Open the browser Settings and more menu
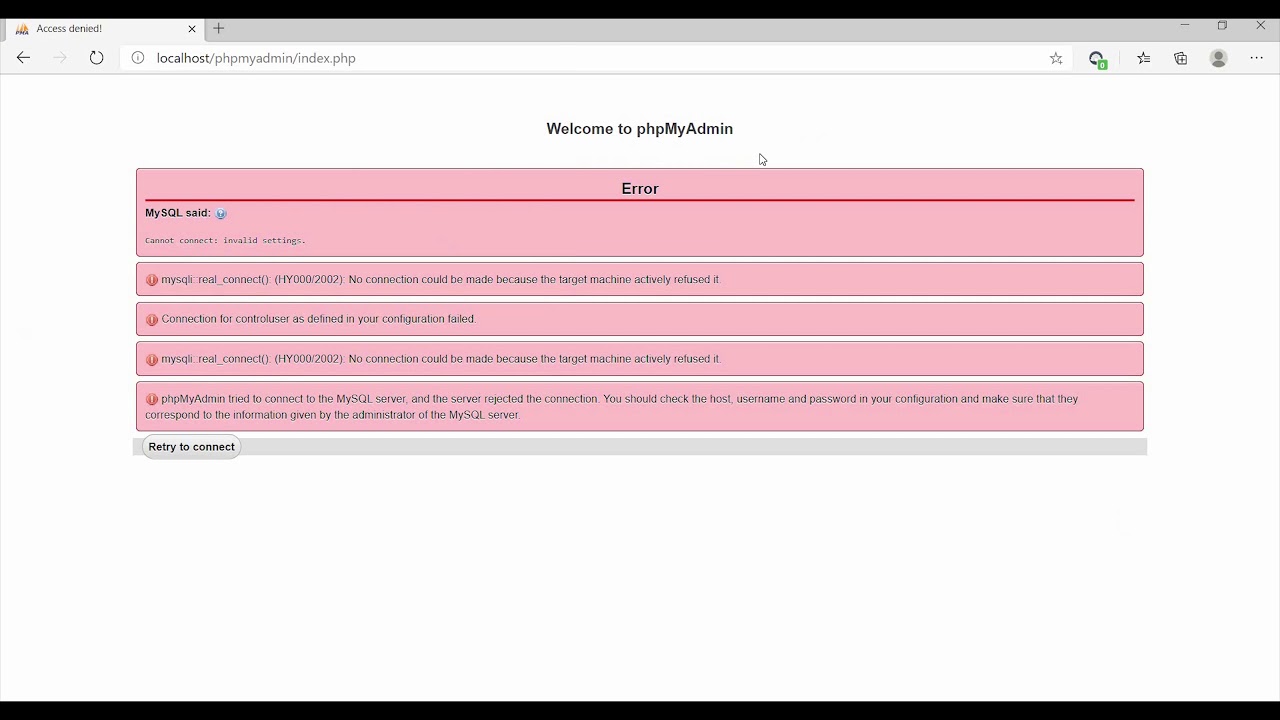 (x=1257, y=58)
